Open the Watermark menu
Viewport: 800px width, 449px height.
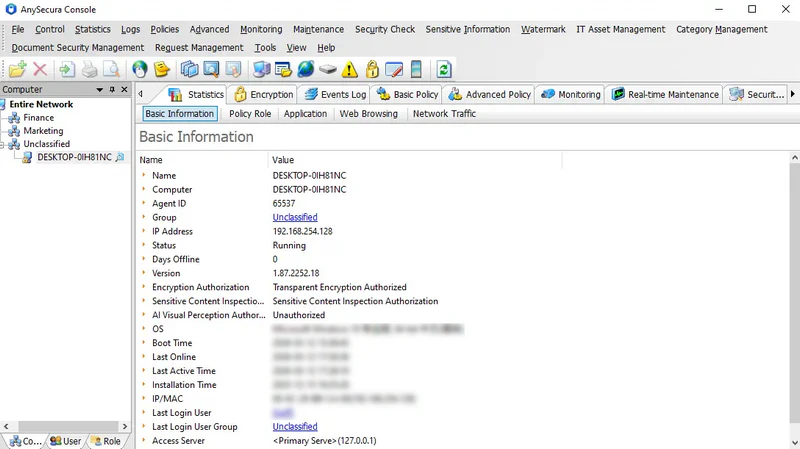point(543,30)
